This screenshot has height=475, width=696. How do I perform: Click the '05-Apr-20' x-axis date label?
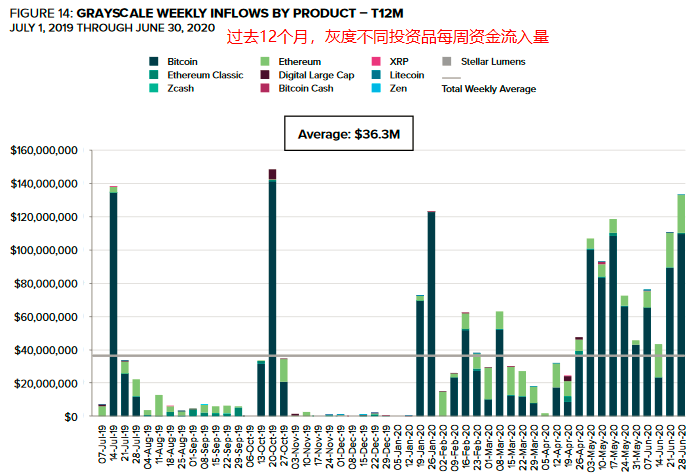(545, 446)
